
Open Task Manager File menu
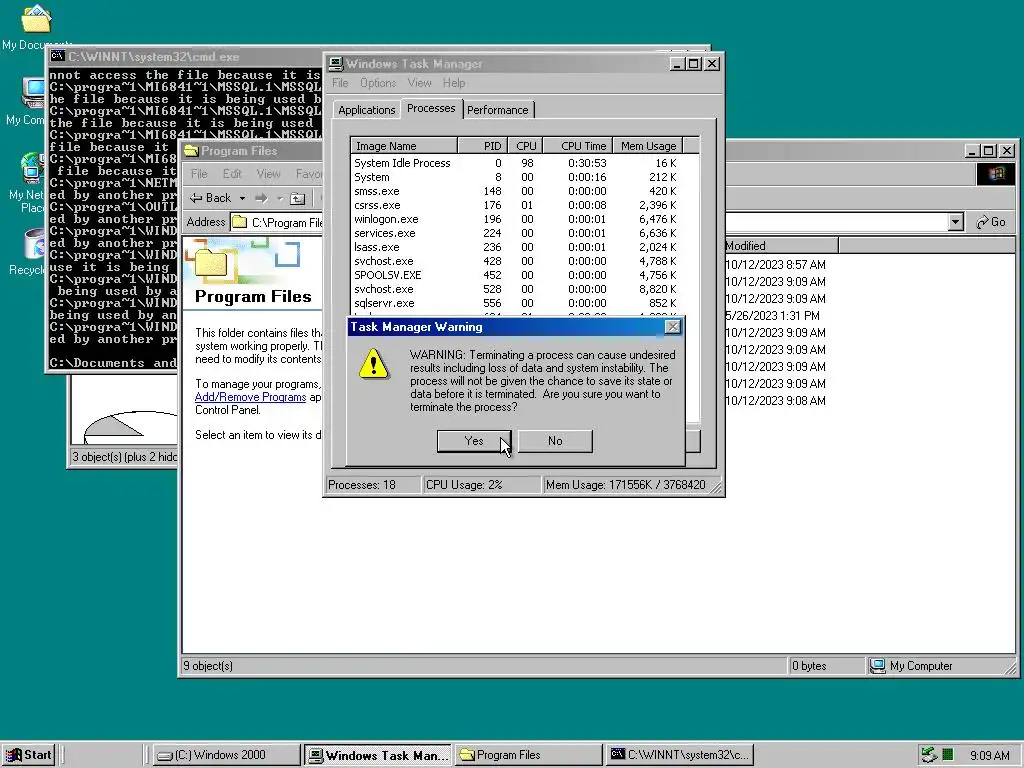[340, 83]
